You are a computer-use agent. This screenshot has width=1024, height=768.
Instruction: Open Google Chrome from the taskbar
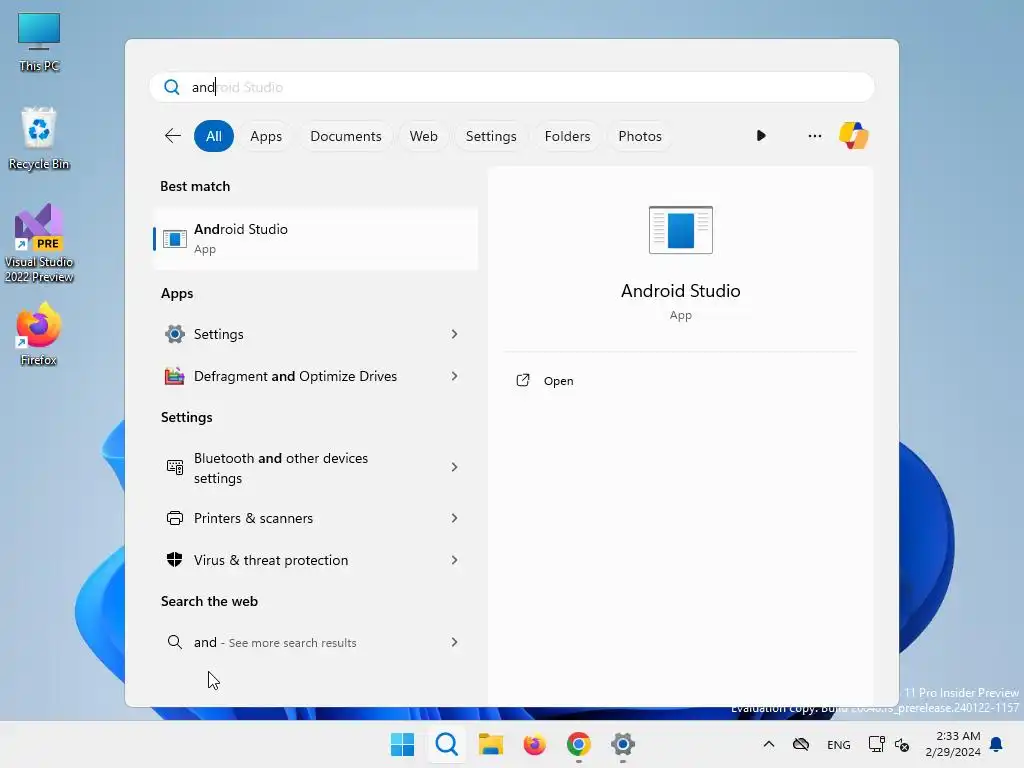[579, 744]
